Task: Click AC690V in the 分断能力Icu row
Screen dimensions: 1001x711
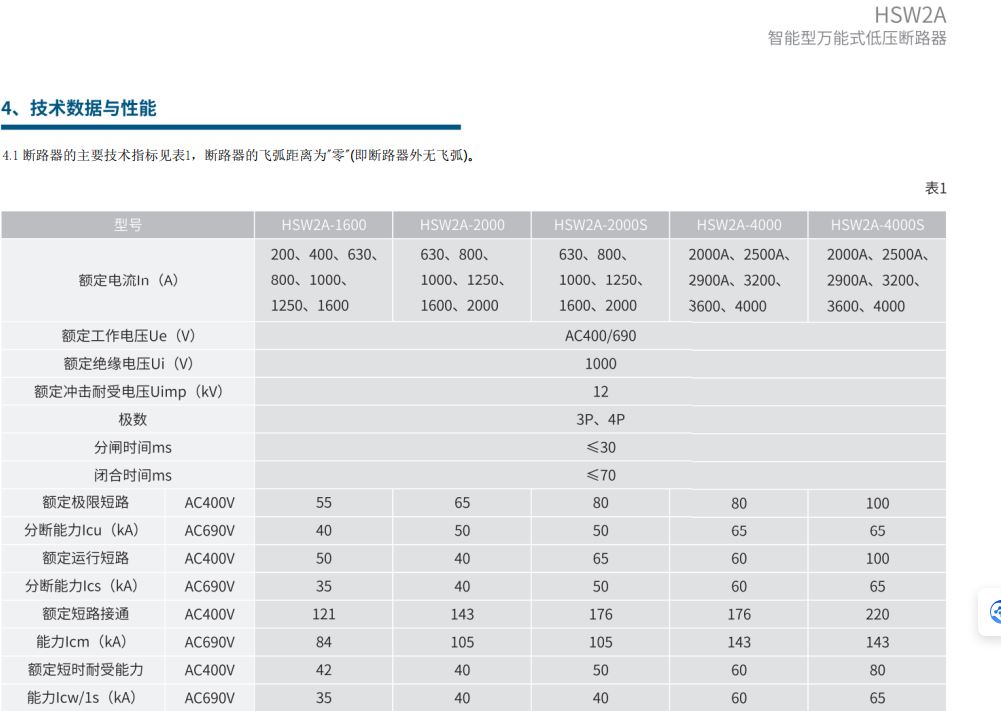Action: (209, 530)
